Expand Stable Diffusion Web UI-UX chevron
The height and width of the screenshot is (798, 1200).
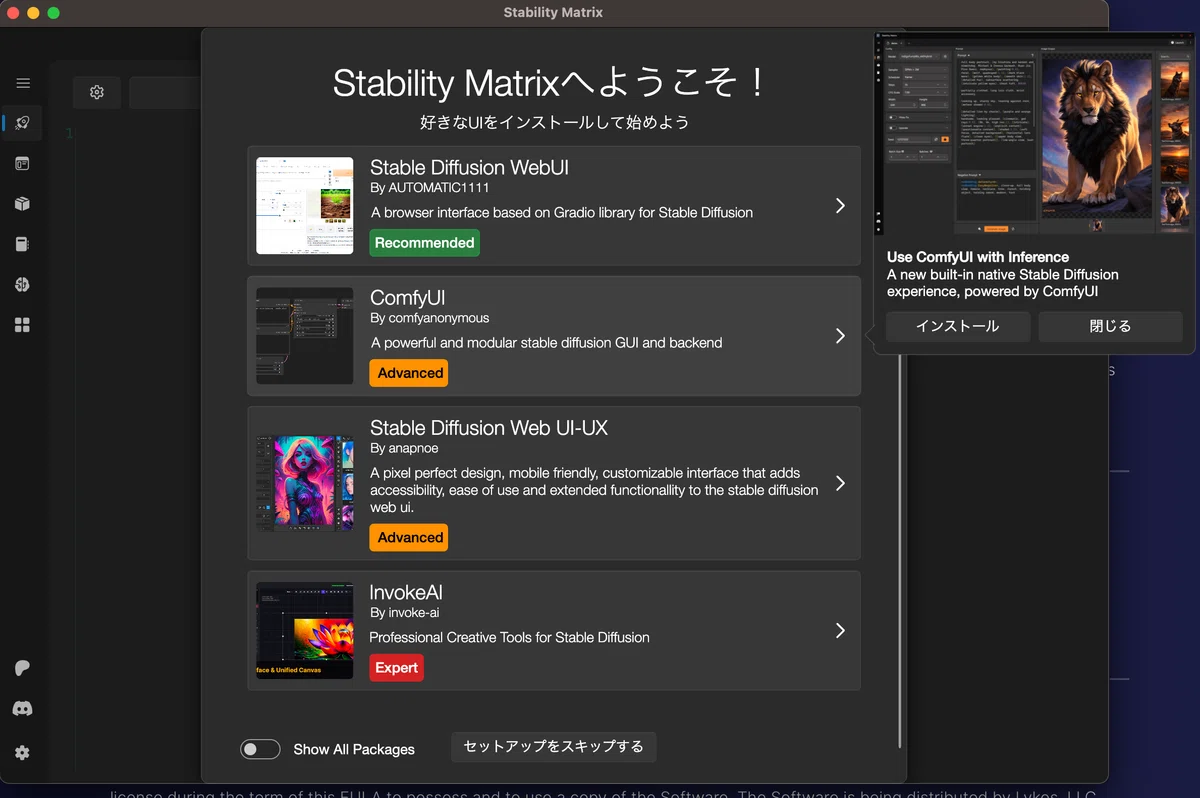pyautogui.click(x=840, y=483)
